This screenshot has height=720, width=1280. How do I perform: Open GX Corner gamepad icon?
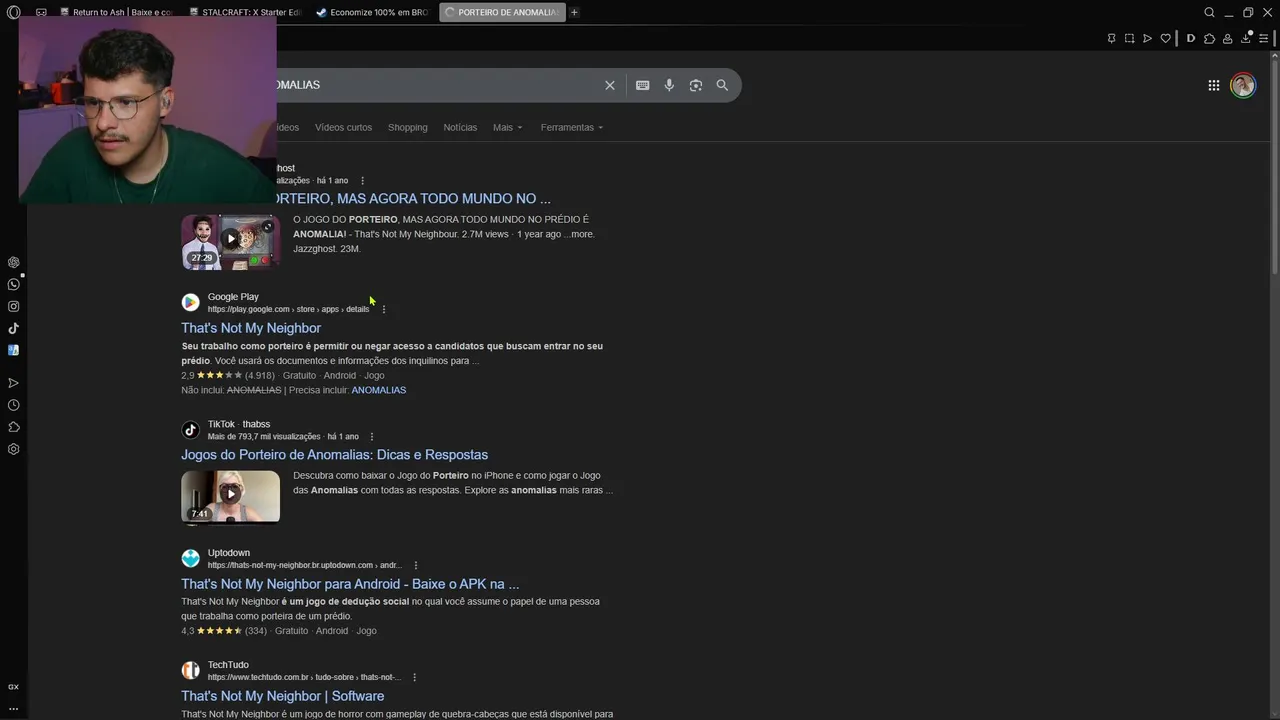(x=41, y=12)
